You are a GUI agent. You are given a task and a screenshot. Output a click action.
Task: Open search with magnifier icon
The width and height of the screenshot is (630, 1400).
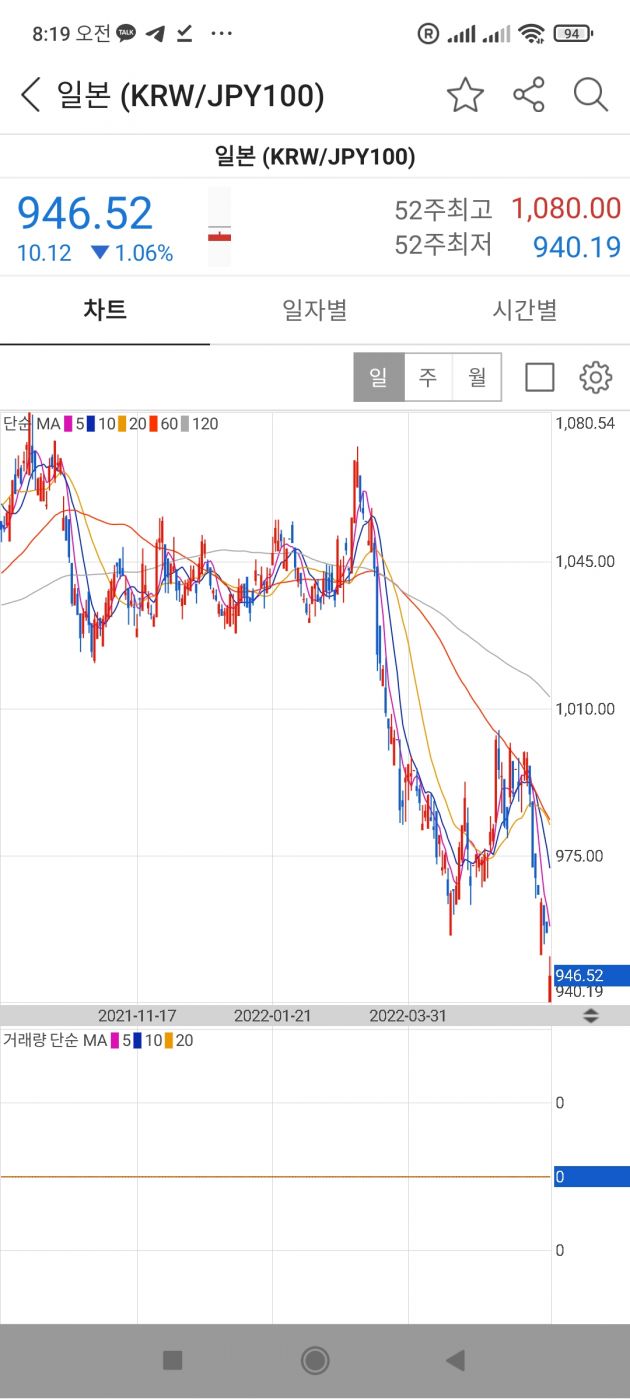pos(591,96)
